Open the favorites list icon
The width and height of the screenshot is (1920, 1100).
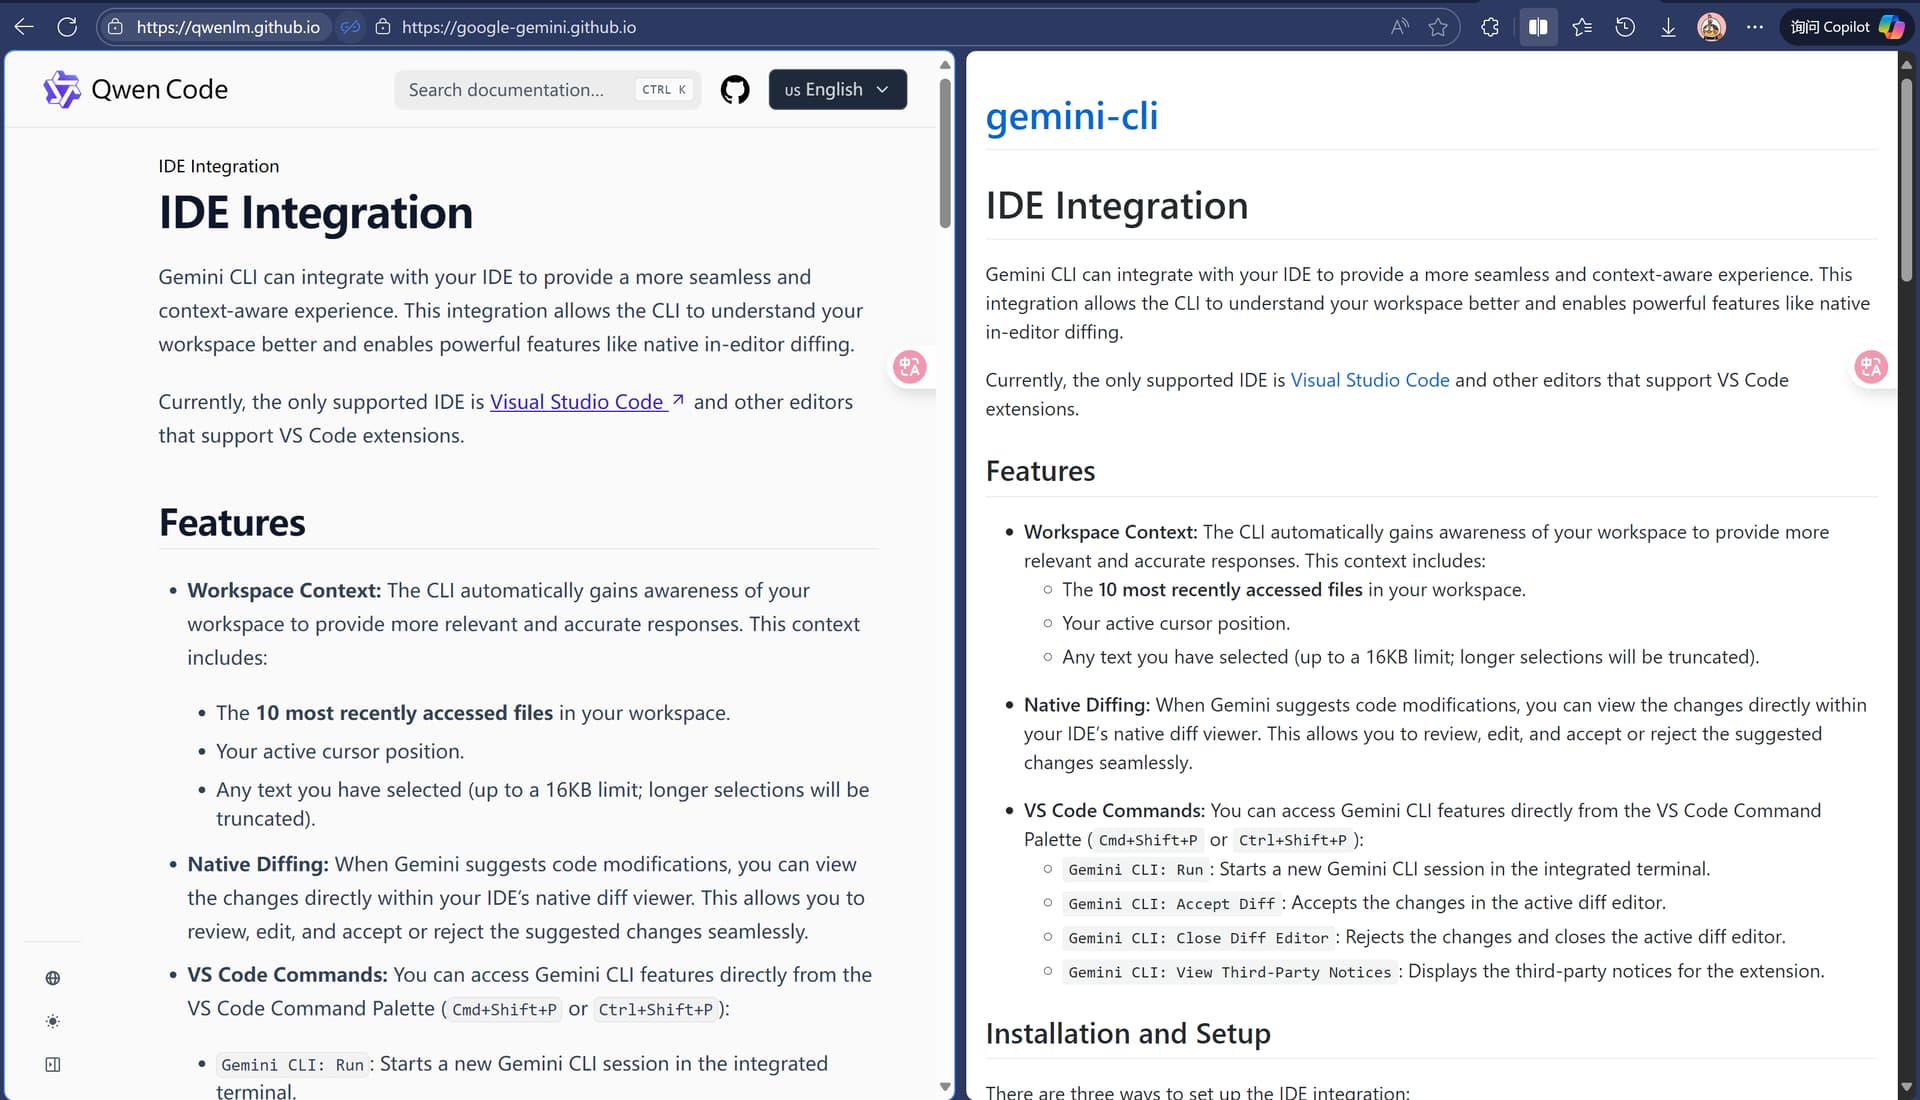coord(1582,27)
